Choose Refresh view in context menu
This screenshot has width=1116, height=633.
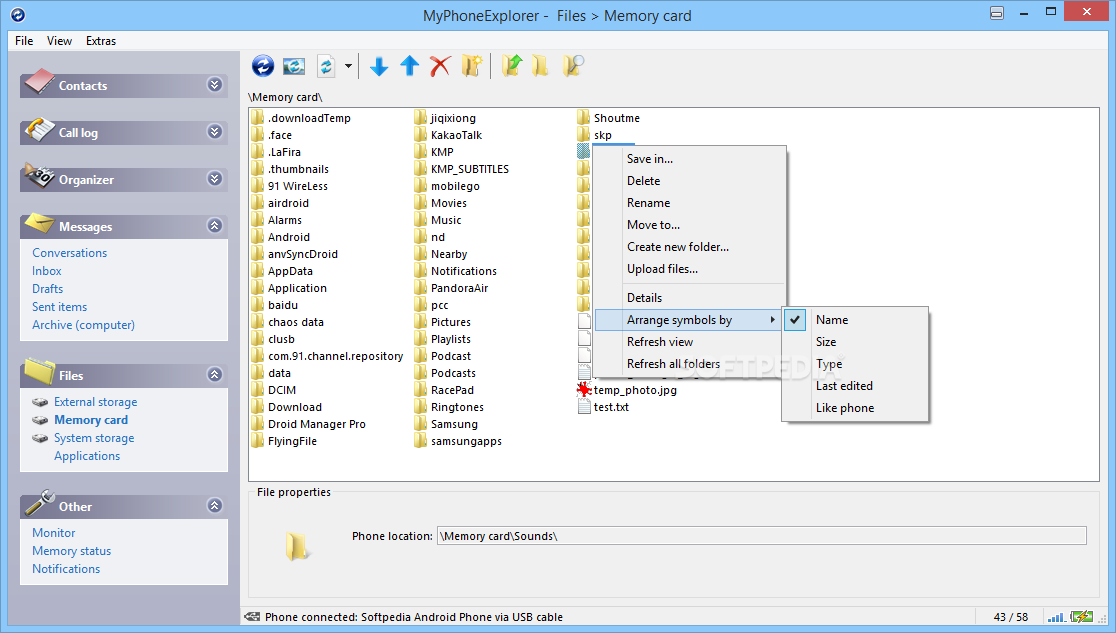(688, 342)
